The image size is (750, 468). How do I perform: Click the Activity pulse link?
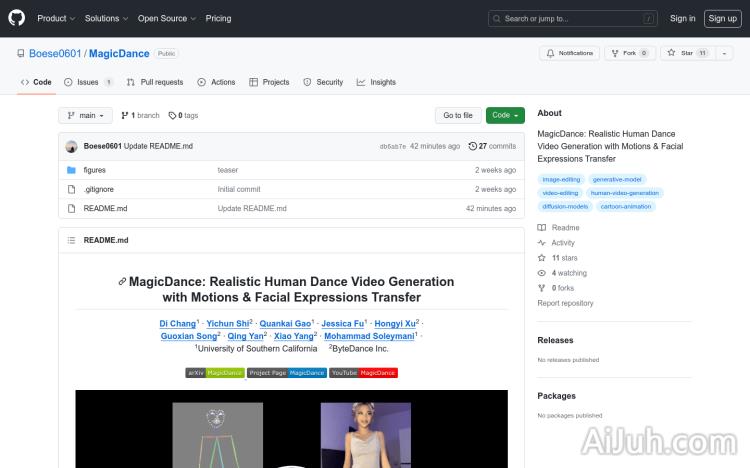pos(562,243)
